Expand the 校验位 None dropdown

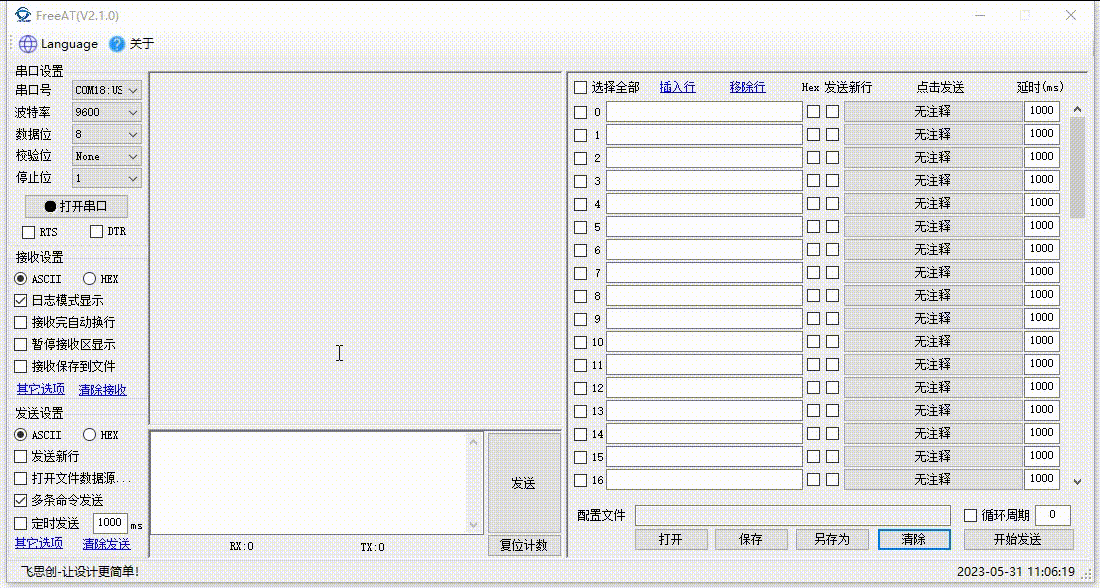click(107, 156)
